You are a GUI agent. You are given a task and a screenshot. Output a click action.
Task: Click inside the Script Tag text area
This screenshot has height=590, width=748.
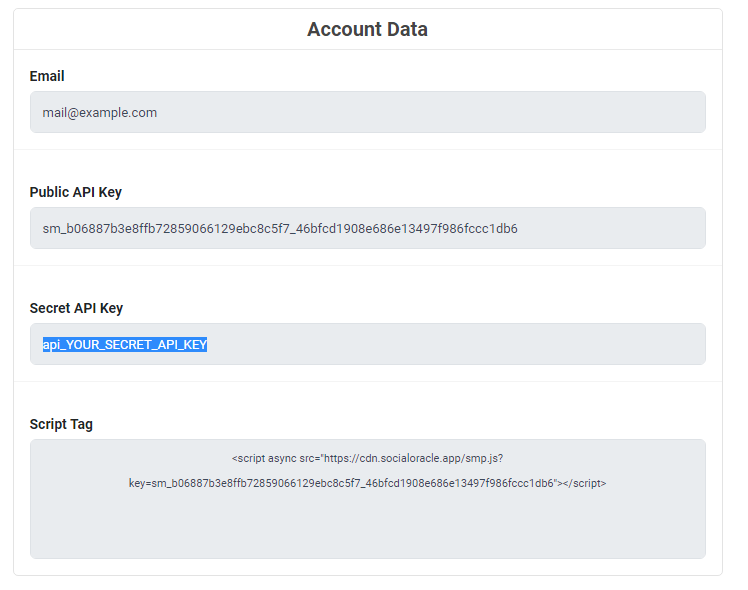[367, 499]
